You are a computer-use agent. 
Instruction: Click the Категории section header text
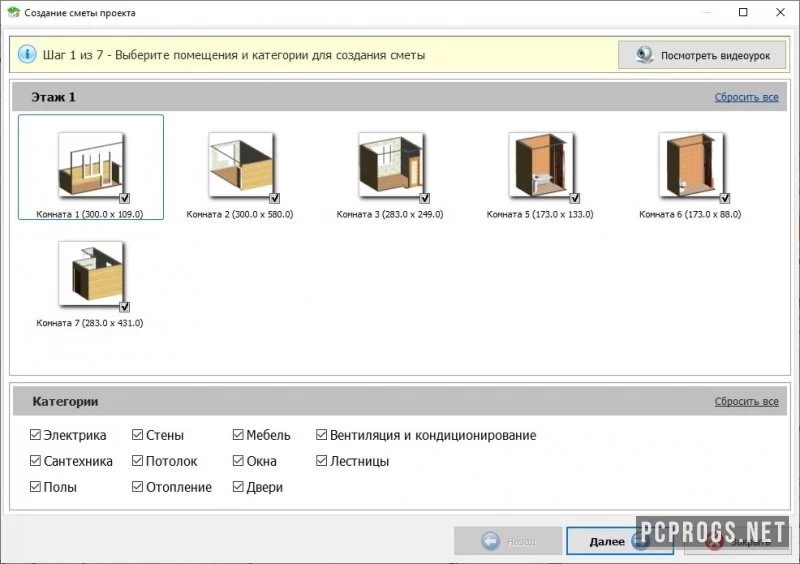point(65,402)
